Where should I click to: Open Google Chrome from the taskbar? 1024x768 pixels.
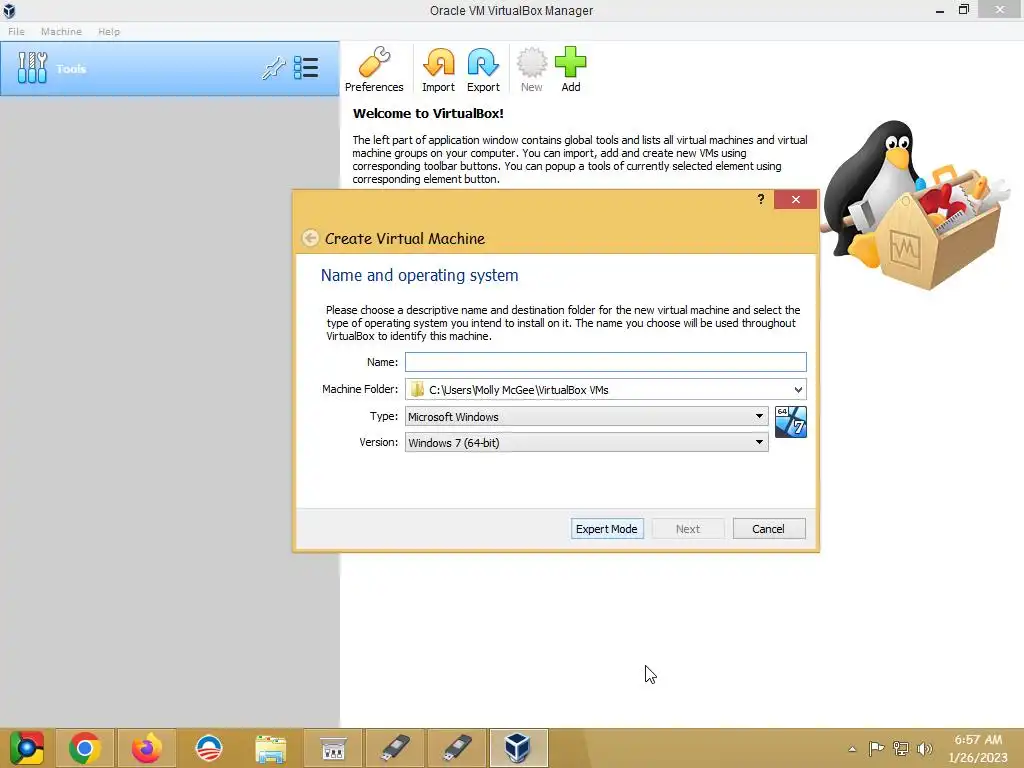(84, 748)
